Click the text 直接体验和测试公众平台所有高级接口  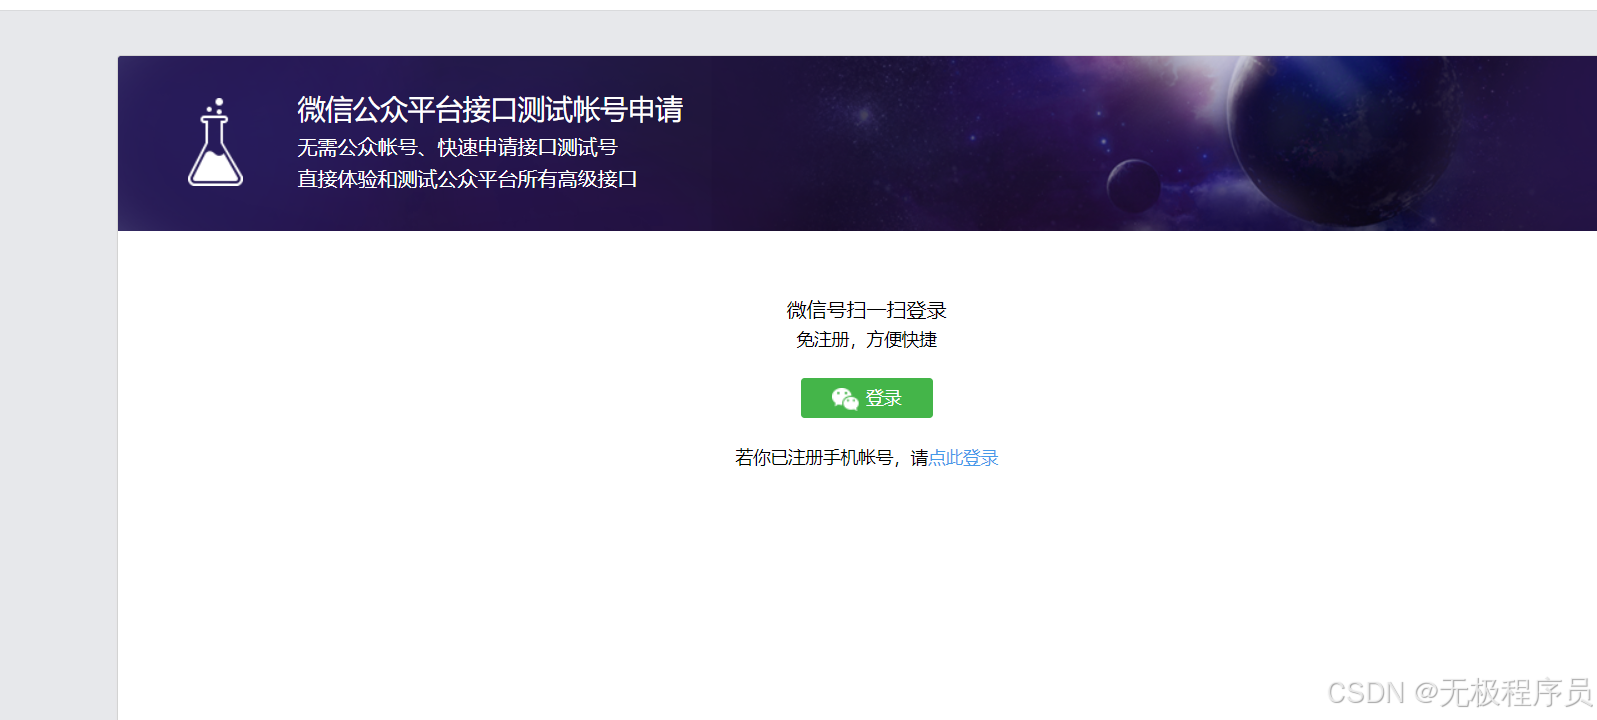[467, 179]
